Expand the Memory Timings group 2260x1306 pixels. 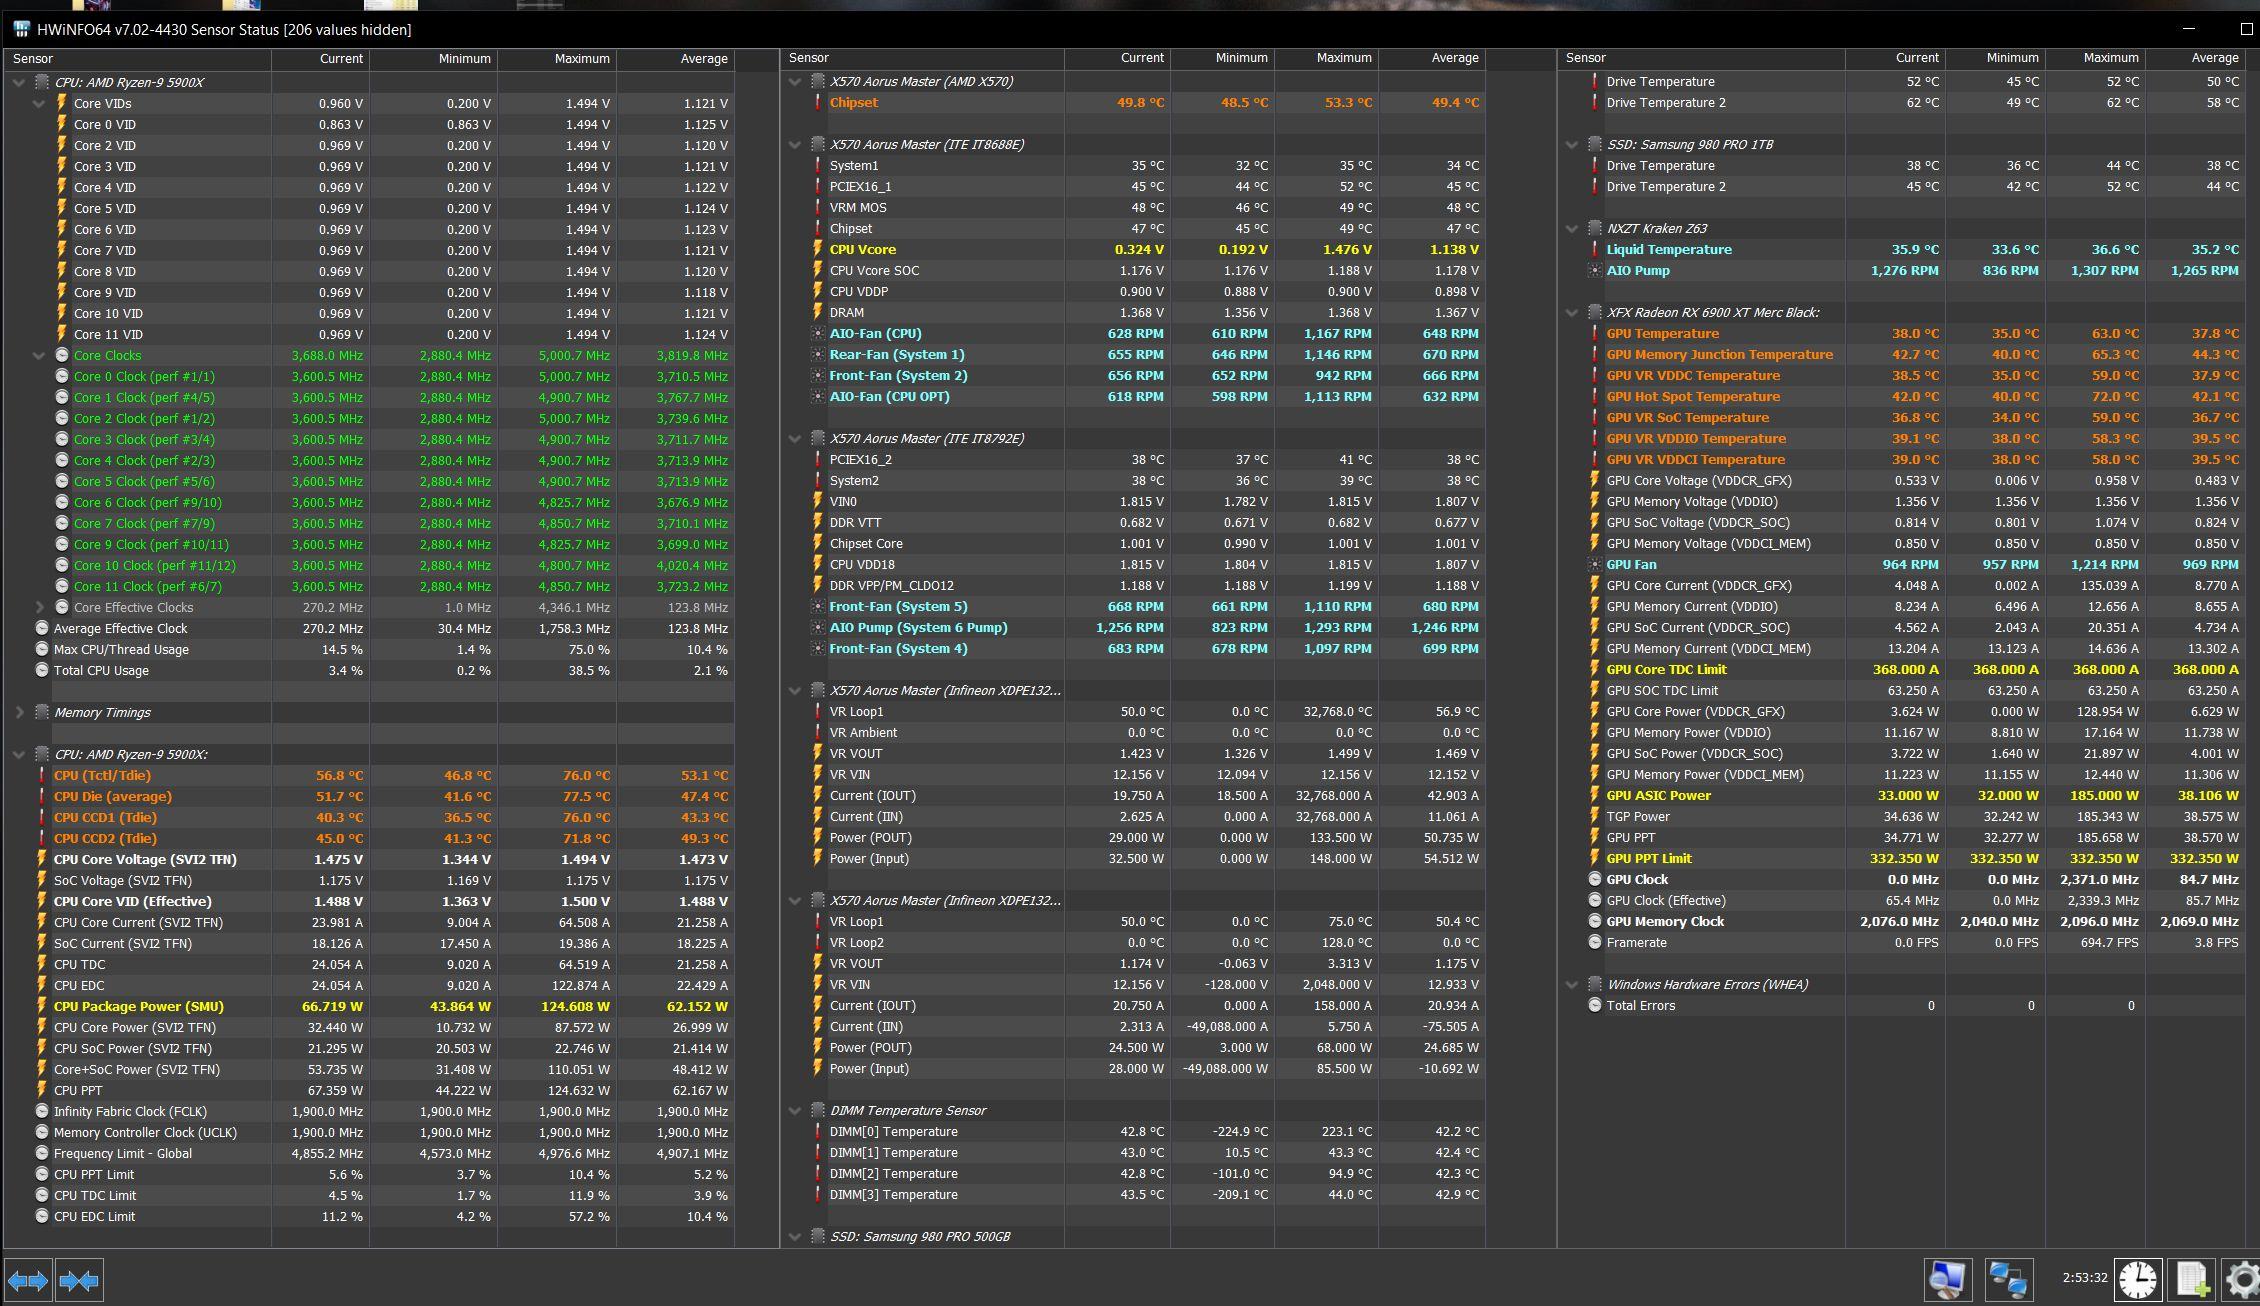[18, 712]
